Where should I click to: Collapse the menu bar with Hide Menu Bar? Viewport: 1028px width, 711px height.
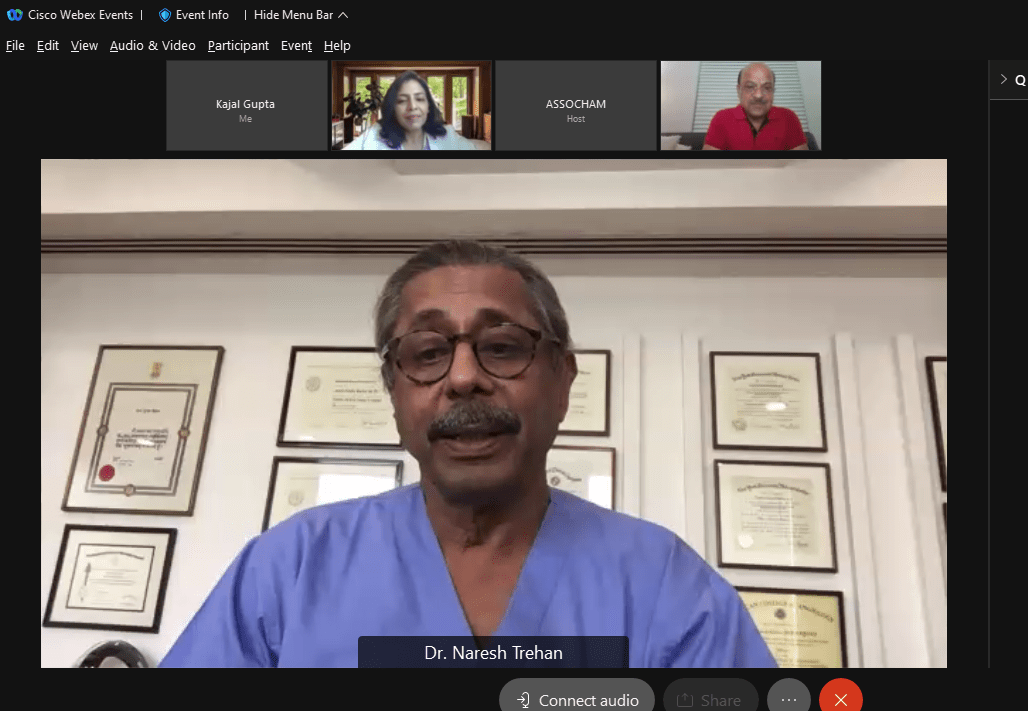pyautogui.click(x=300, y=15)
